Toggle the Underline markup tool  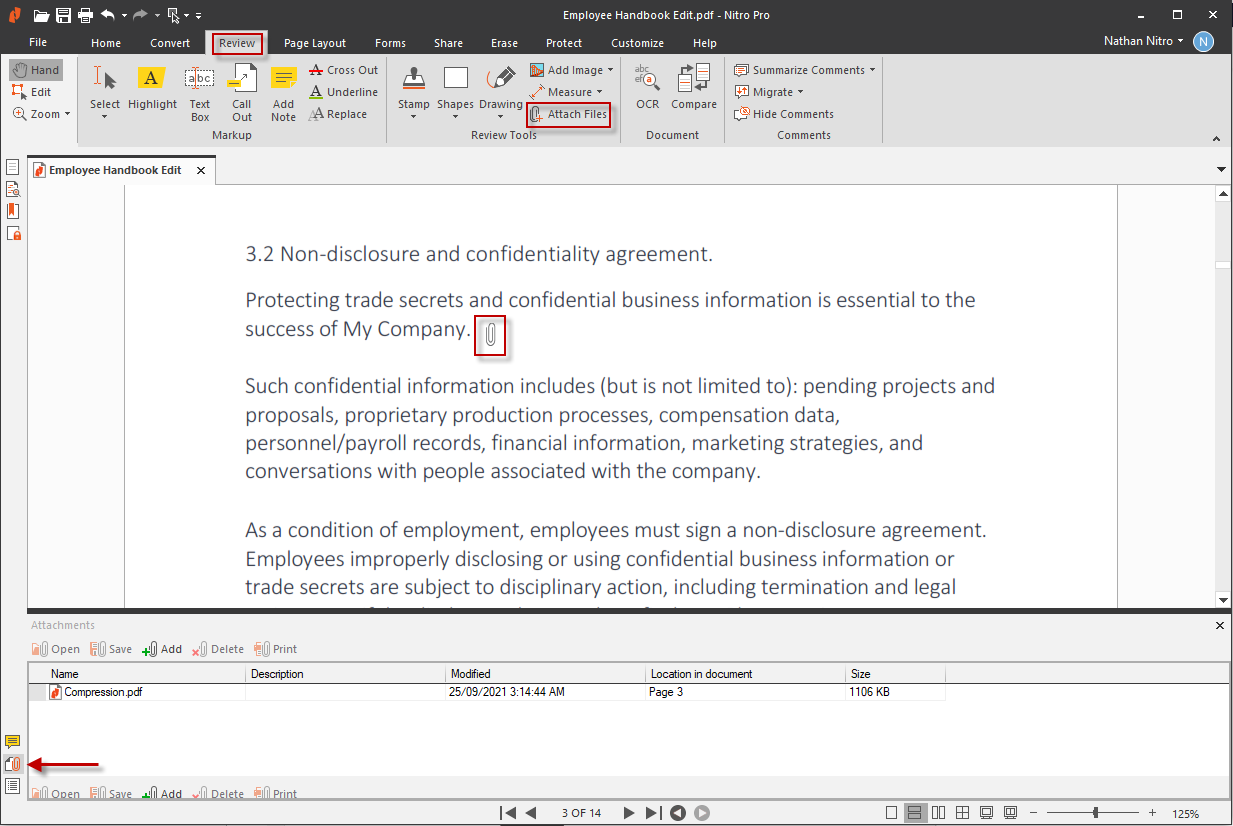click(343, 91)
